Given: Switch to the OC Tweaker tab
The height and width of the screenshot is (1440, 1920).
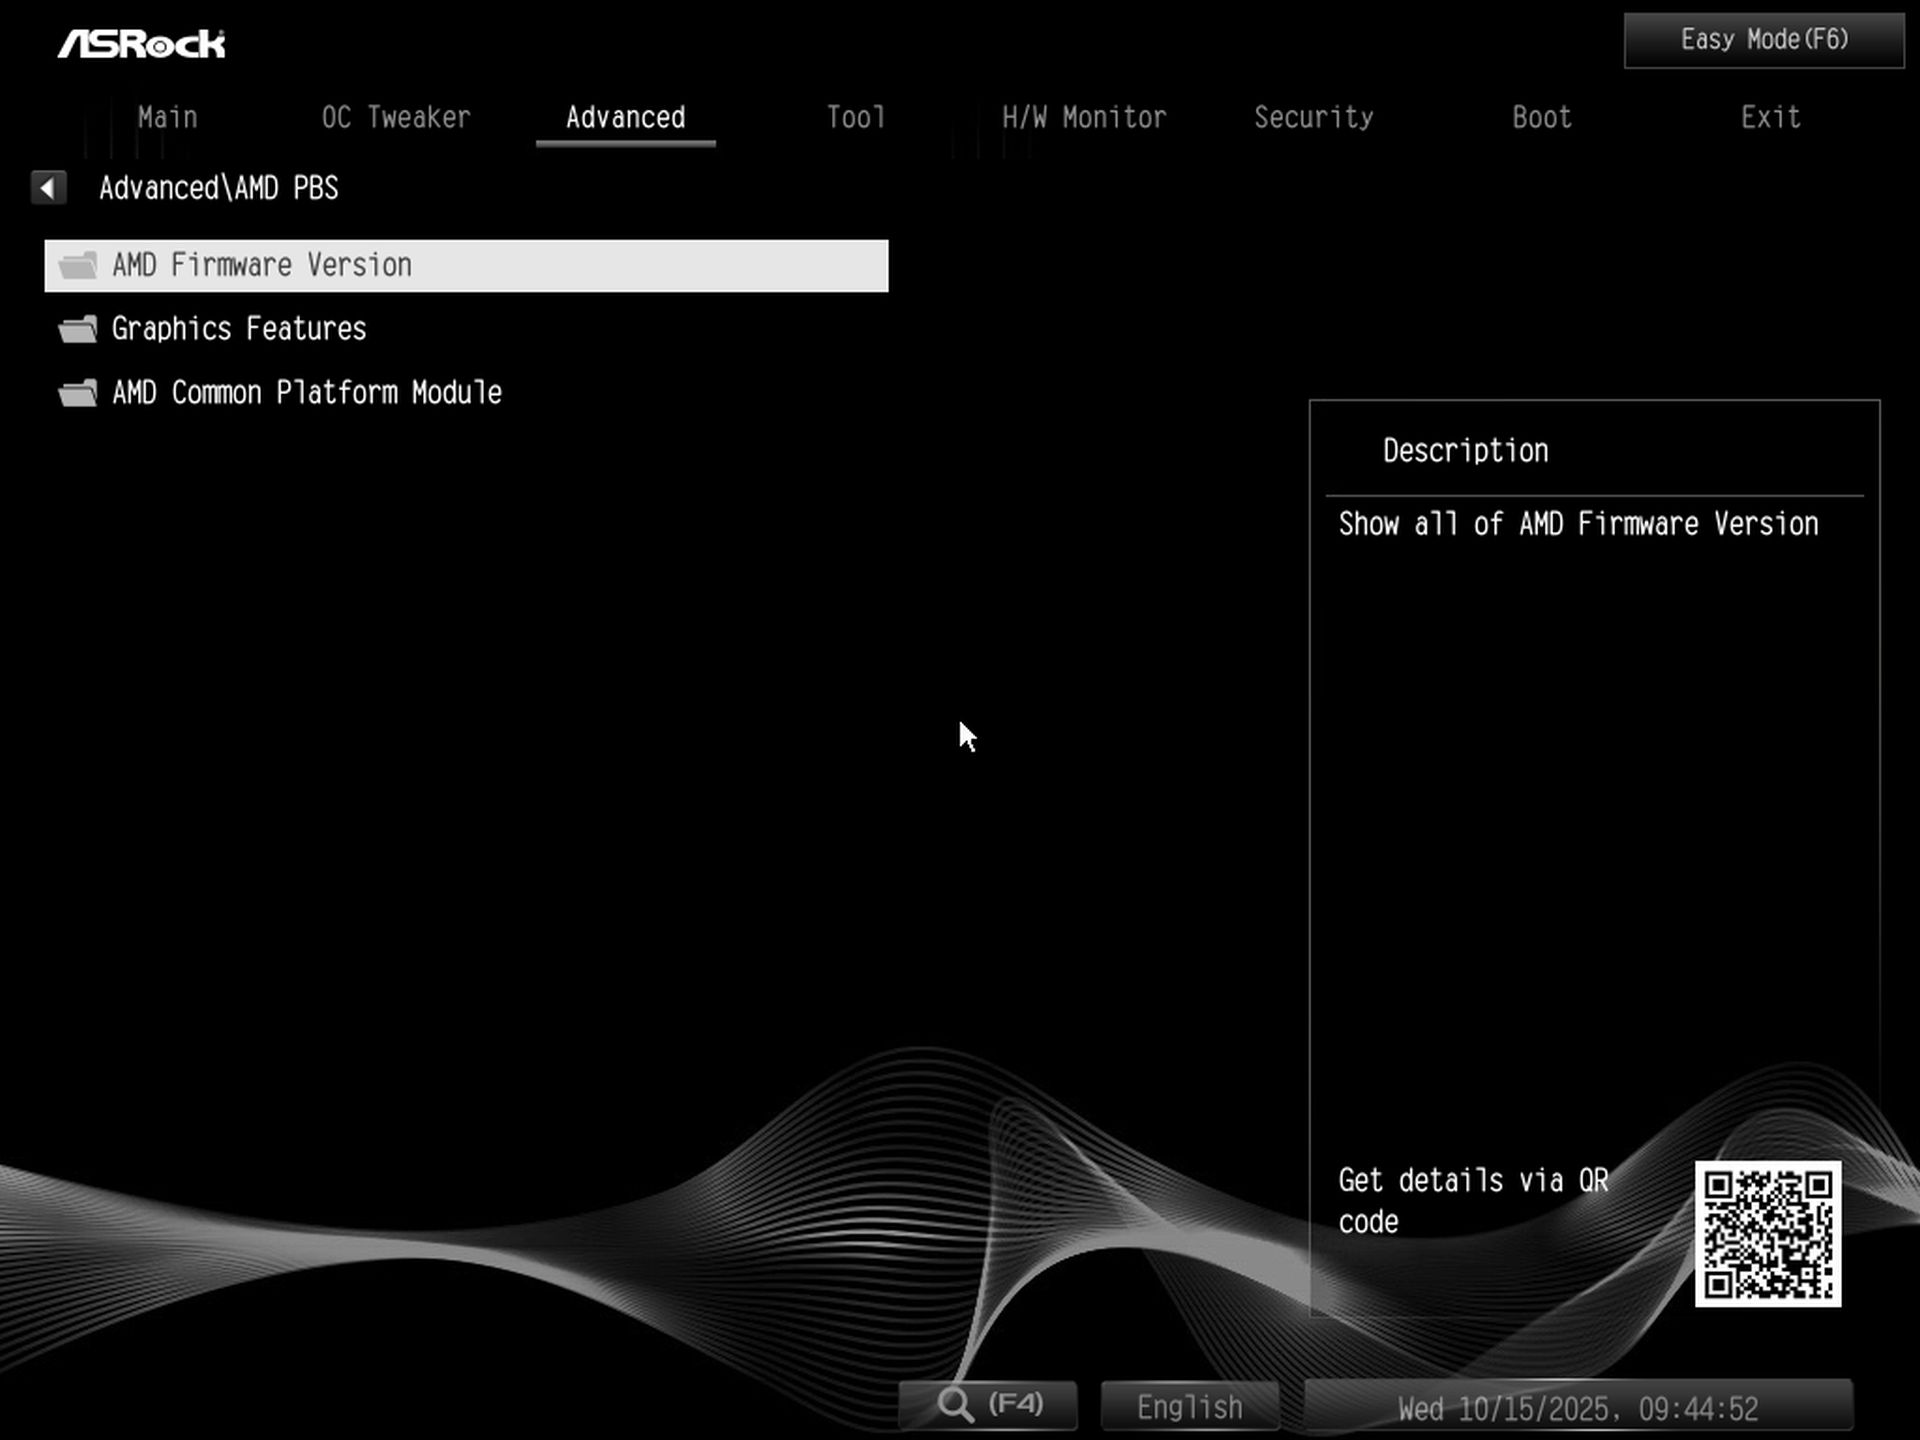Looking at the screenshot, I should (x=396, y=117).
